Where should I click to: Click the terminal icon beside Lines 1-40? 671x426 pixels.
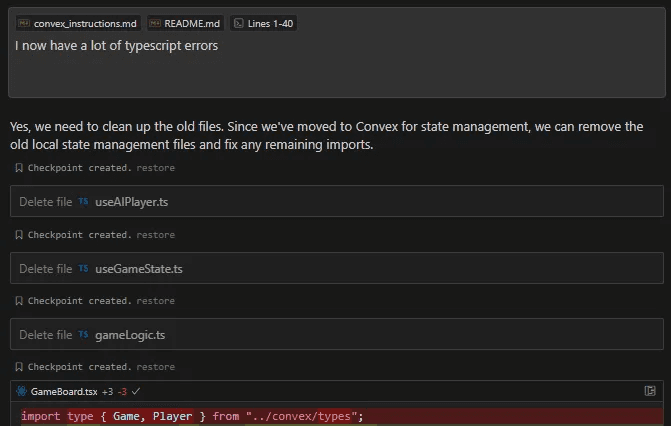point(238,23)
